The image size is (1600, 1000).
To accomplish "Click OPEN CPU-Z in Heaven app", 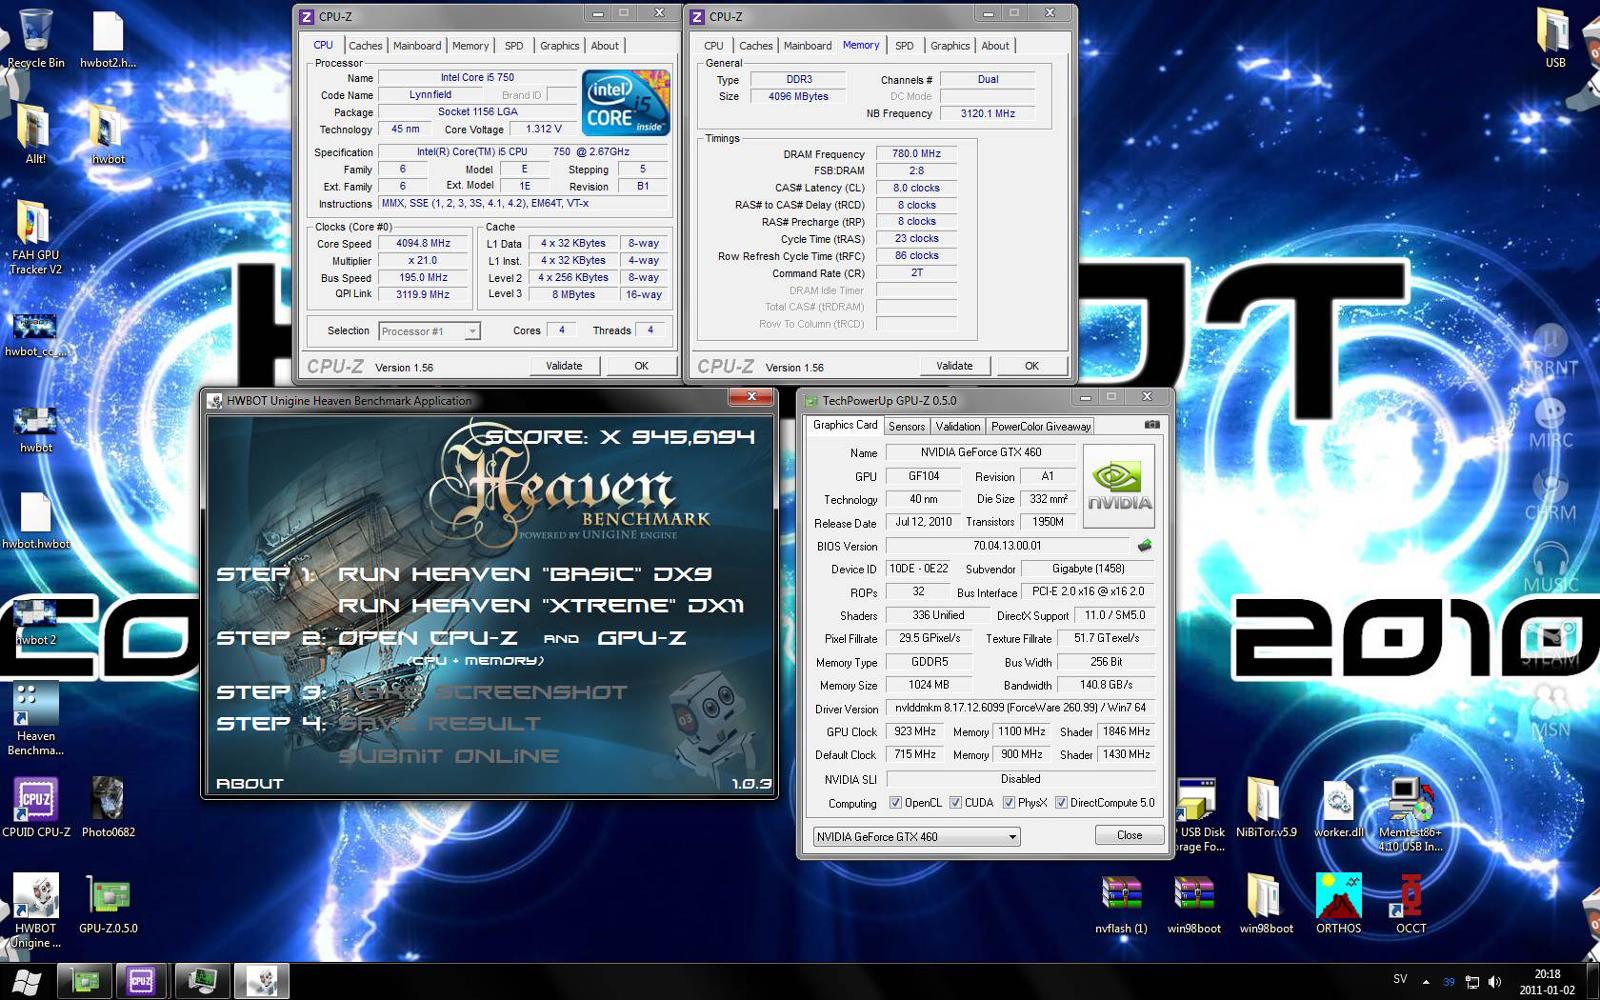I will tap(428, 638).
